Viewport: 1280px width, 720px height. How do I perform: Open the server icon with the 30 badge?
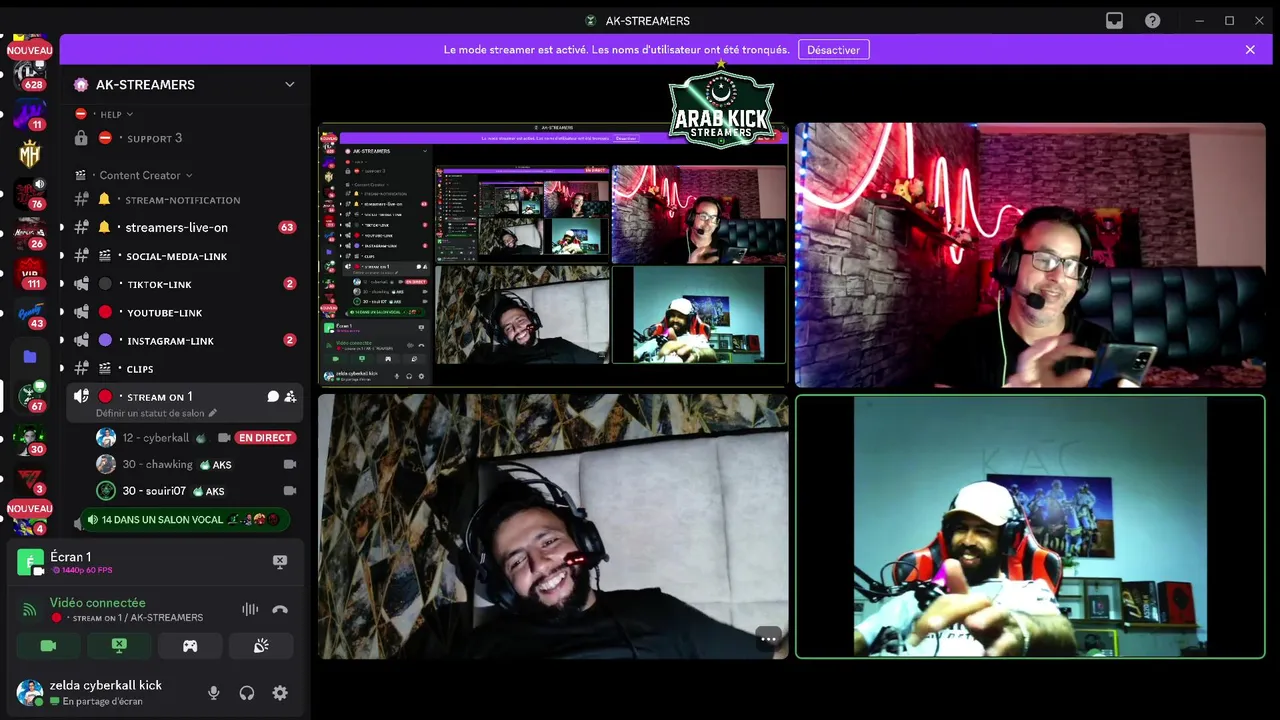pos(31,440)
